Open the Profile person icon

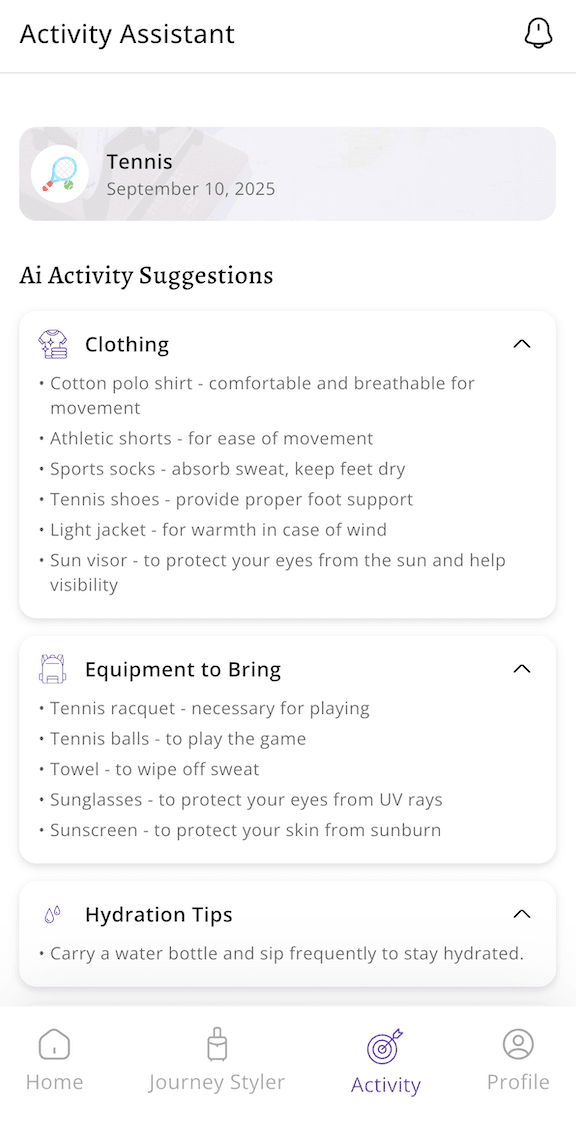[518, 1043]
